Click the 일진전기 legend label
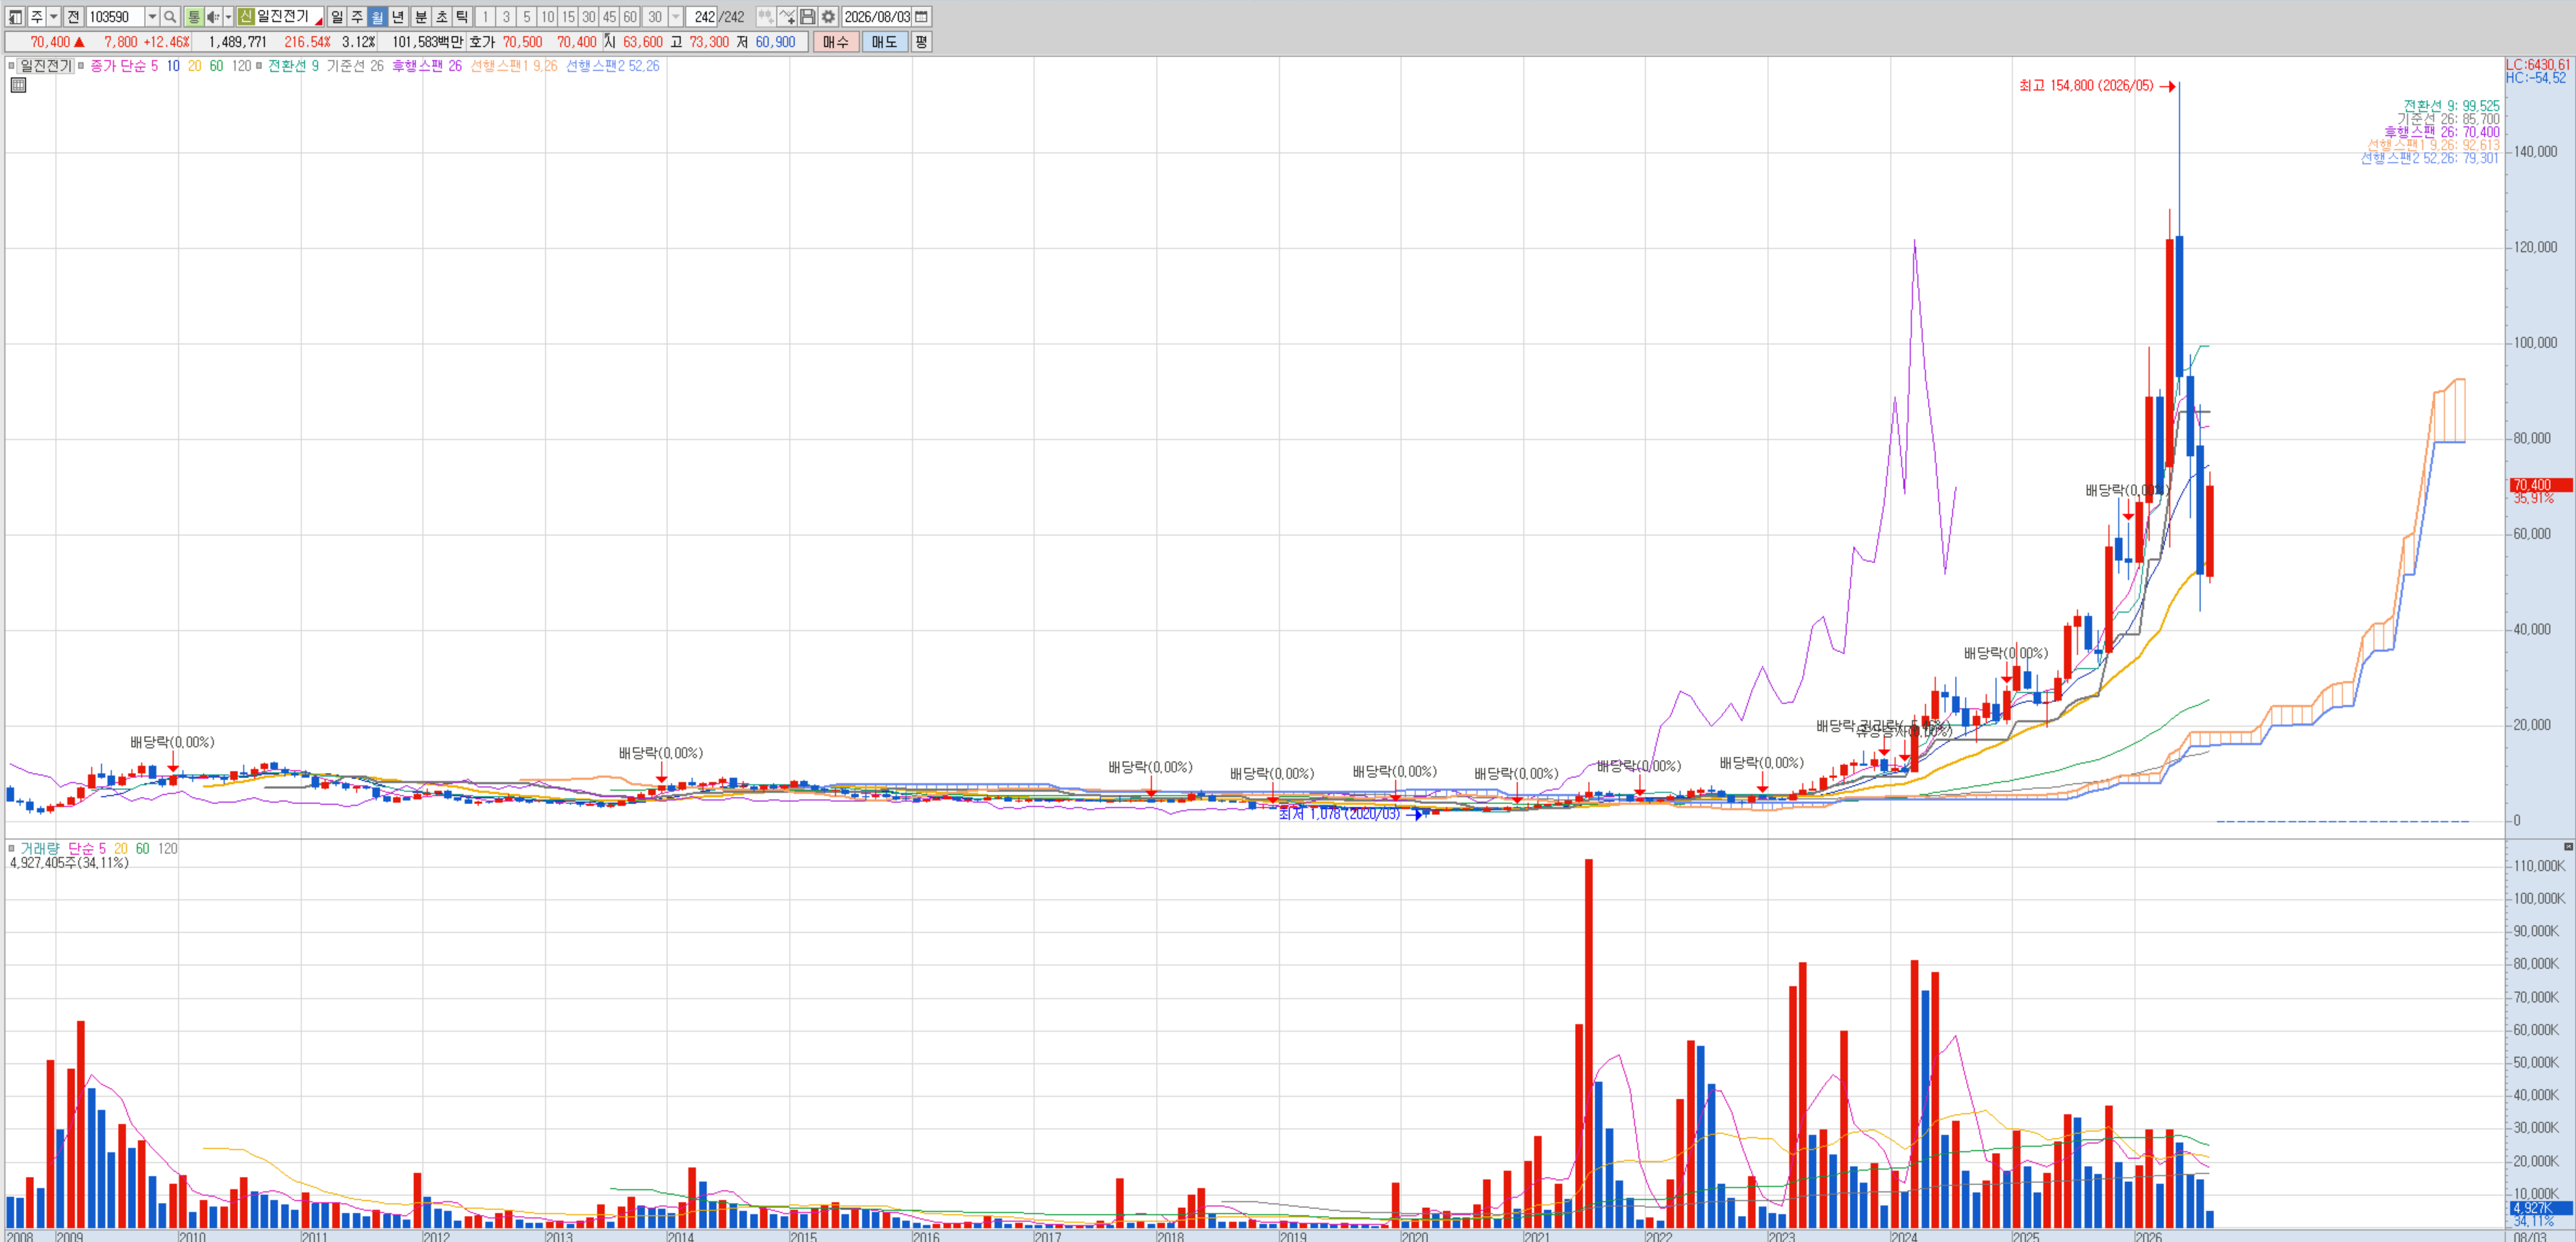The width and height of the screenshot is (2576, 1242). click(x=46, y=66)
